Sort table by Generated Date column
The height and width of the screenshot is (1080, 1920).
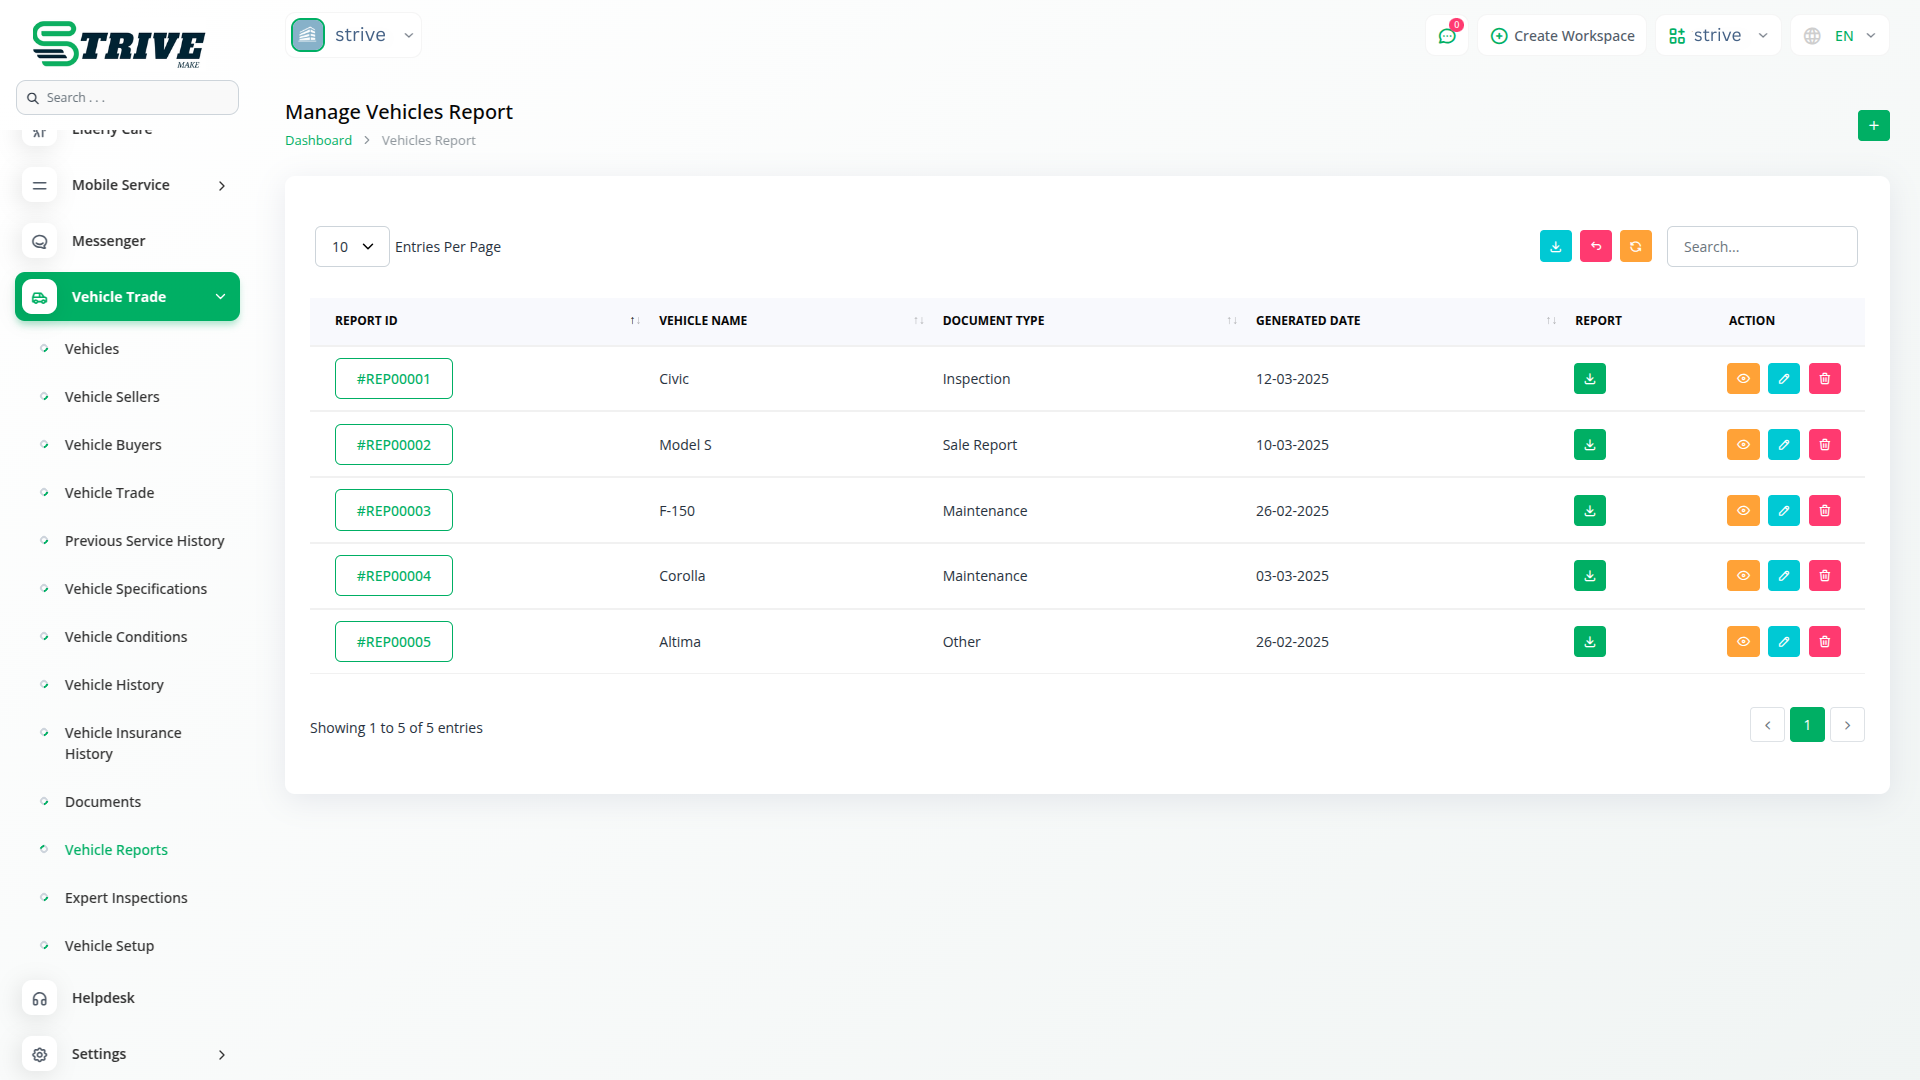point(1307,321)
